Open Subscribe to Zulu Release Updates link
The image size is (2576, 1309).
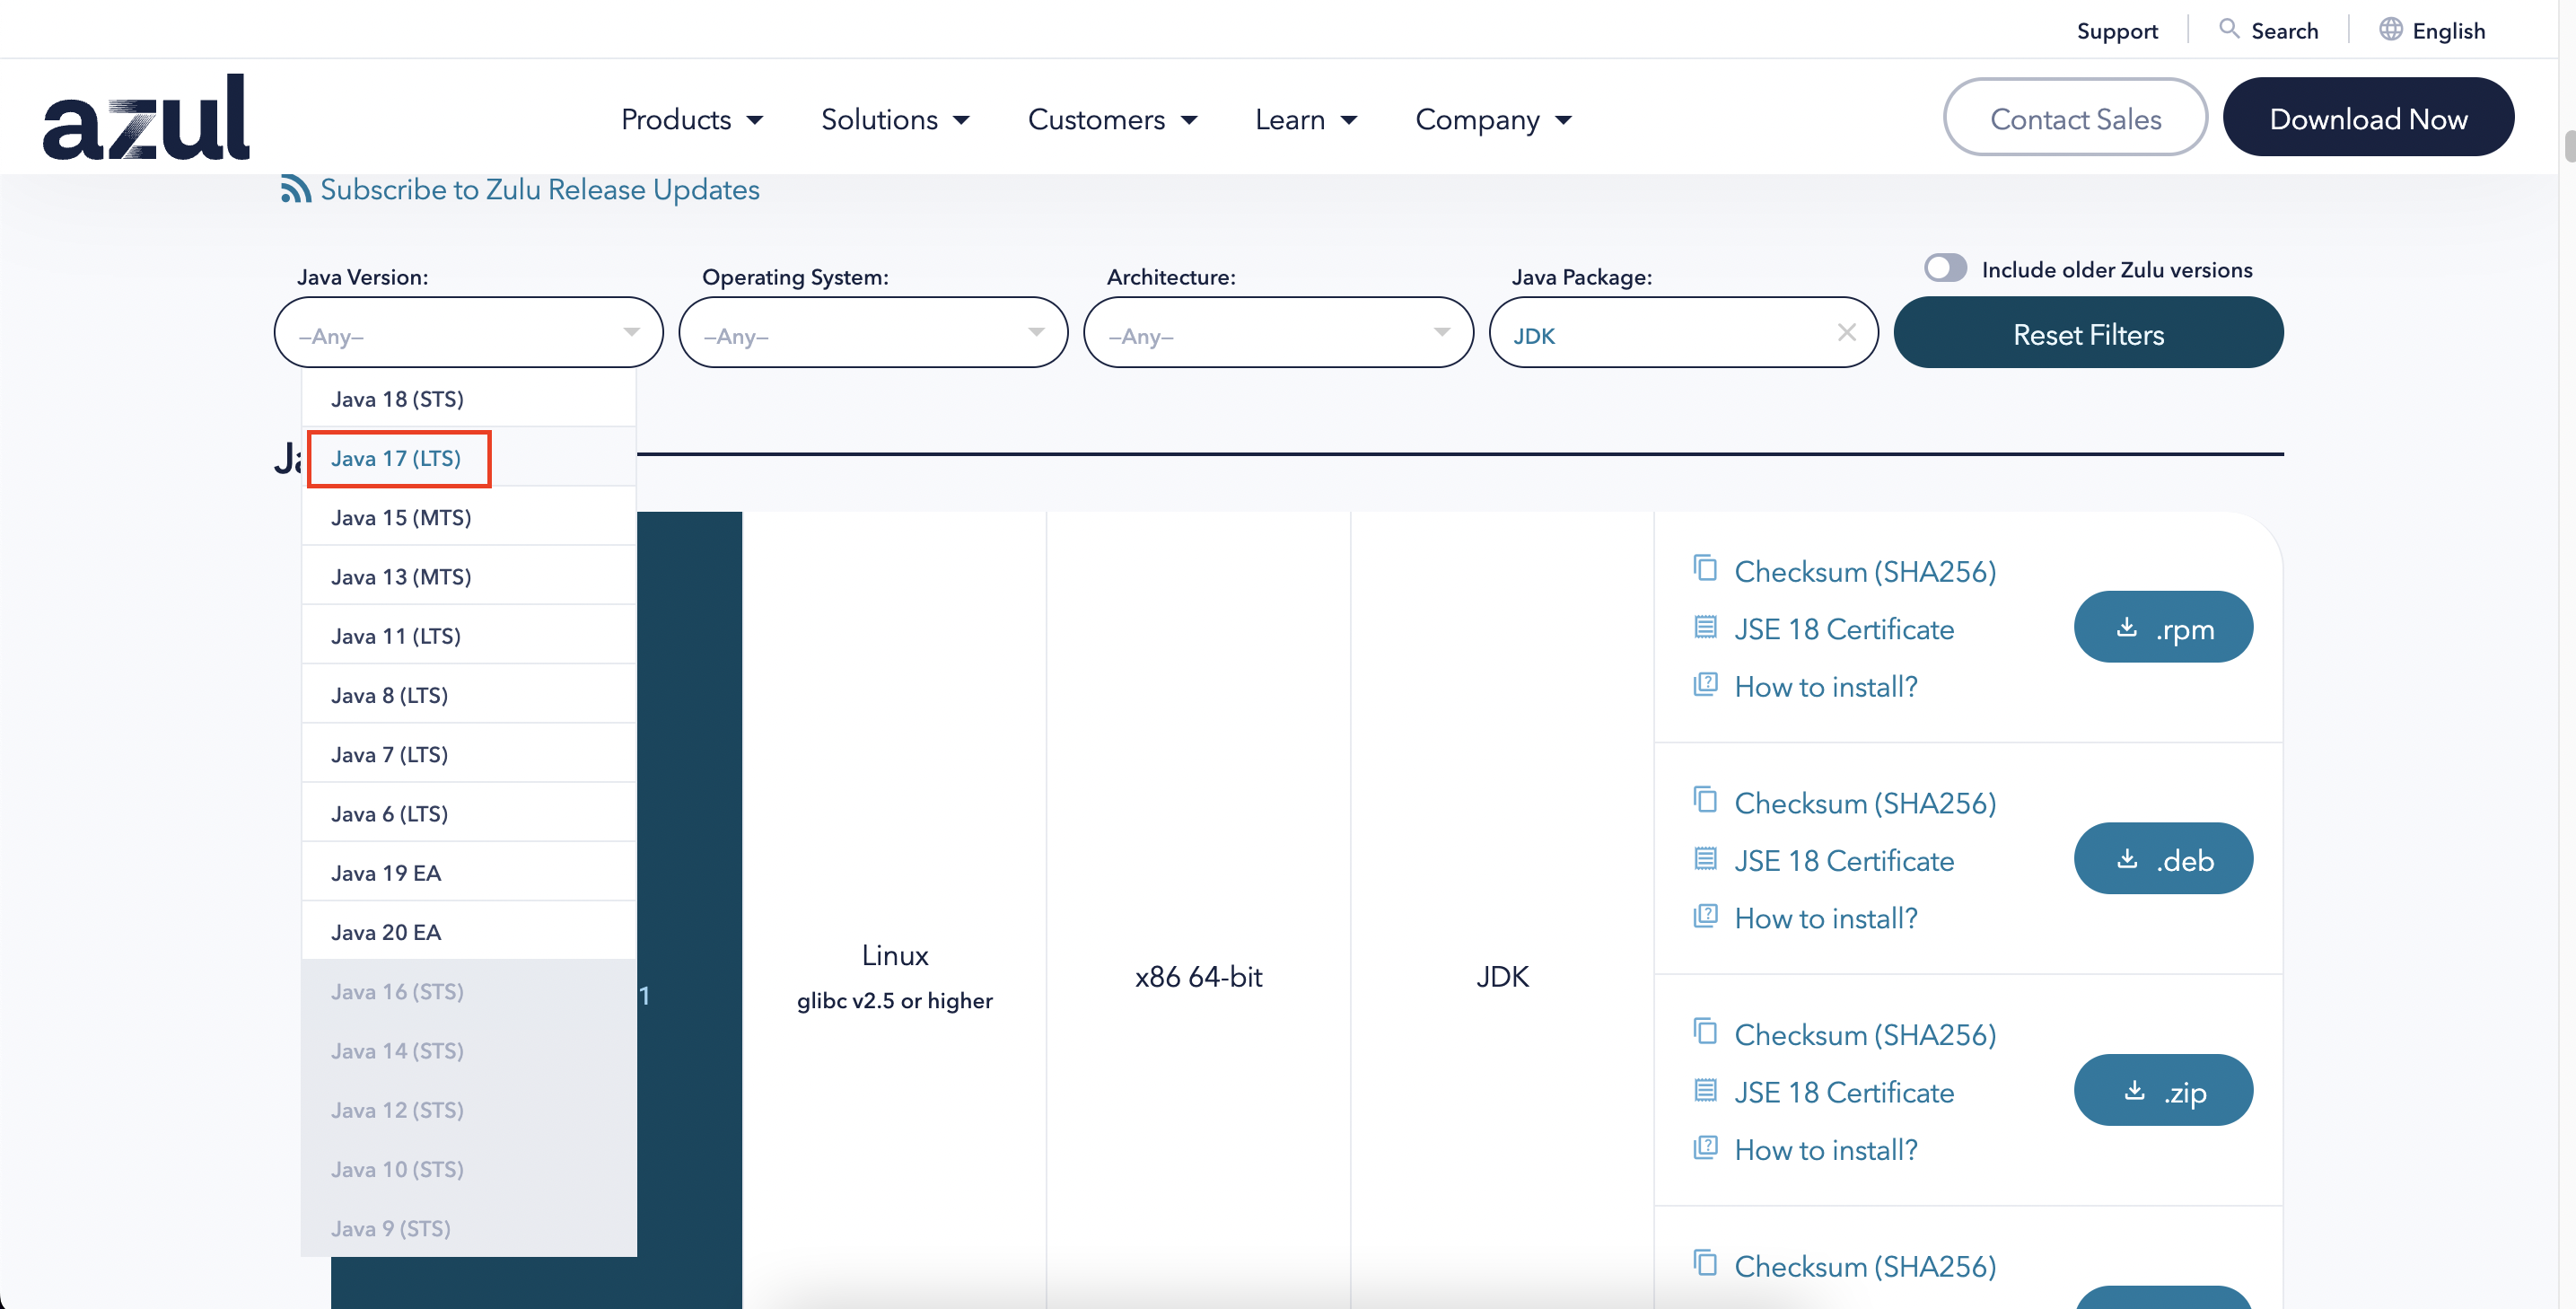tap(539, 189)
